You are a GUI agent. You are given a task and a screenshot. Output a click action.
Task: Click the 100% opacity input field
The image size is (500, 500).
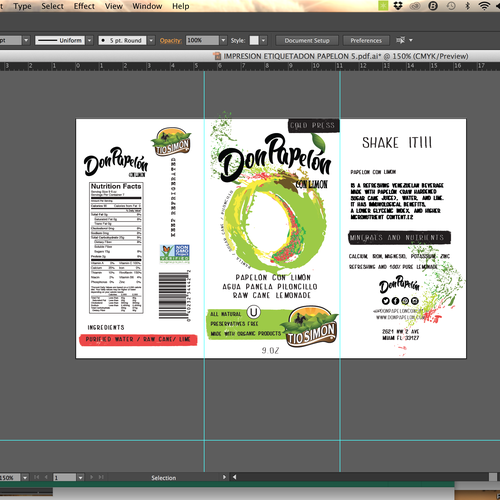point(202,40)
